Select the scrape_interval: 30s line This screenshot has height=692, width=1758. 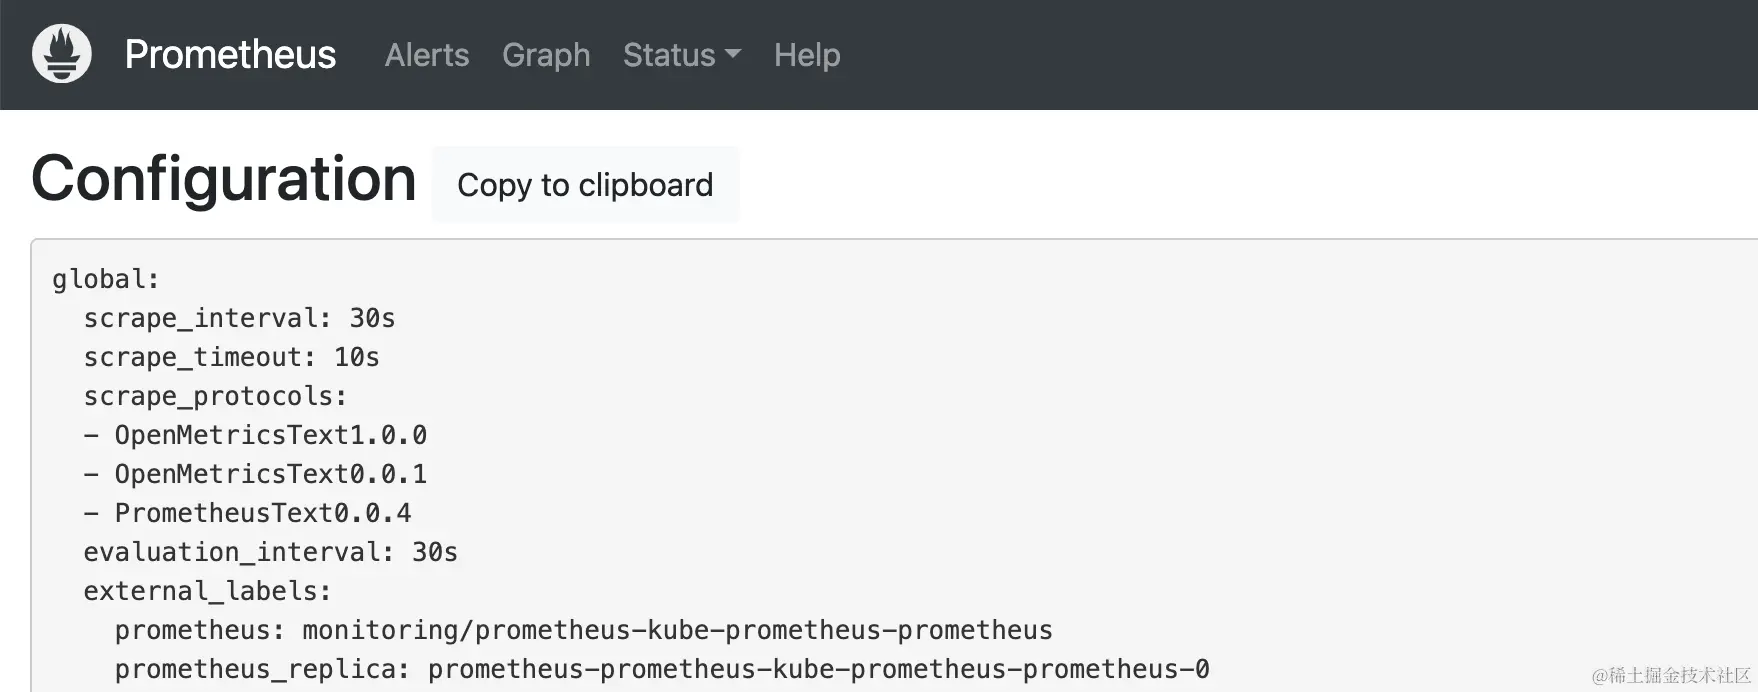[239, 318]
